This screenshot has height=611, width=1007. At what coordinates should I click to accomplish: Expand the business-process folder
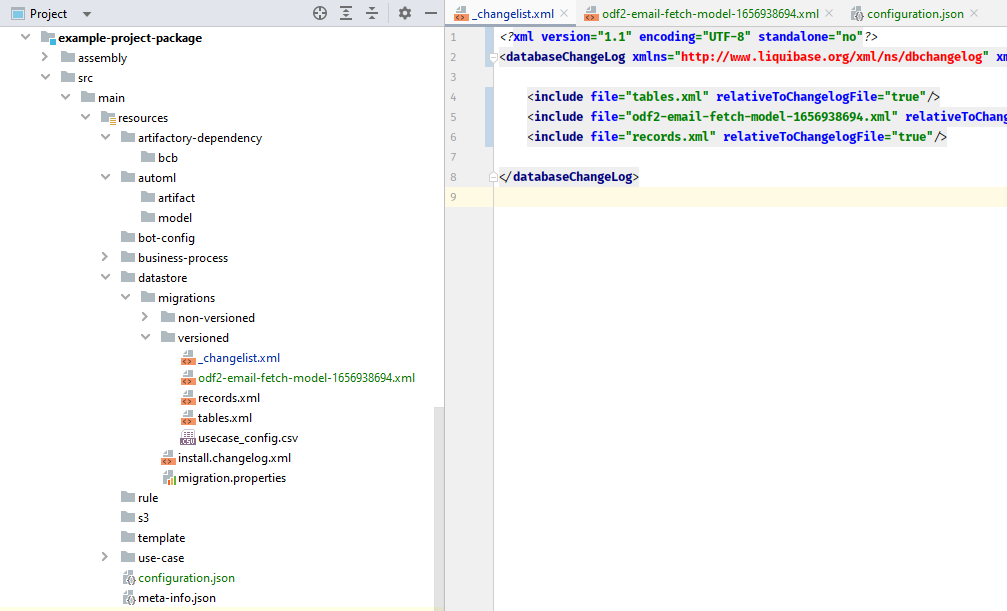pyautogui.click(x=105, y=257)
